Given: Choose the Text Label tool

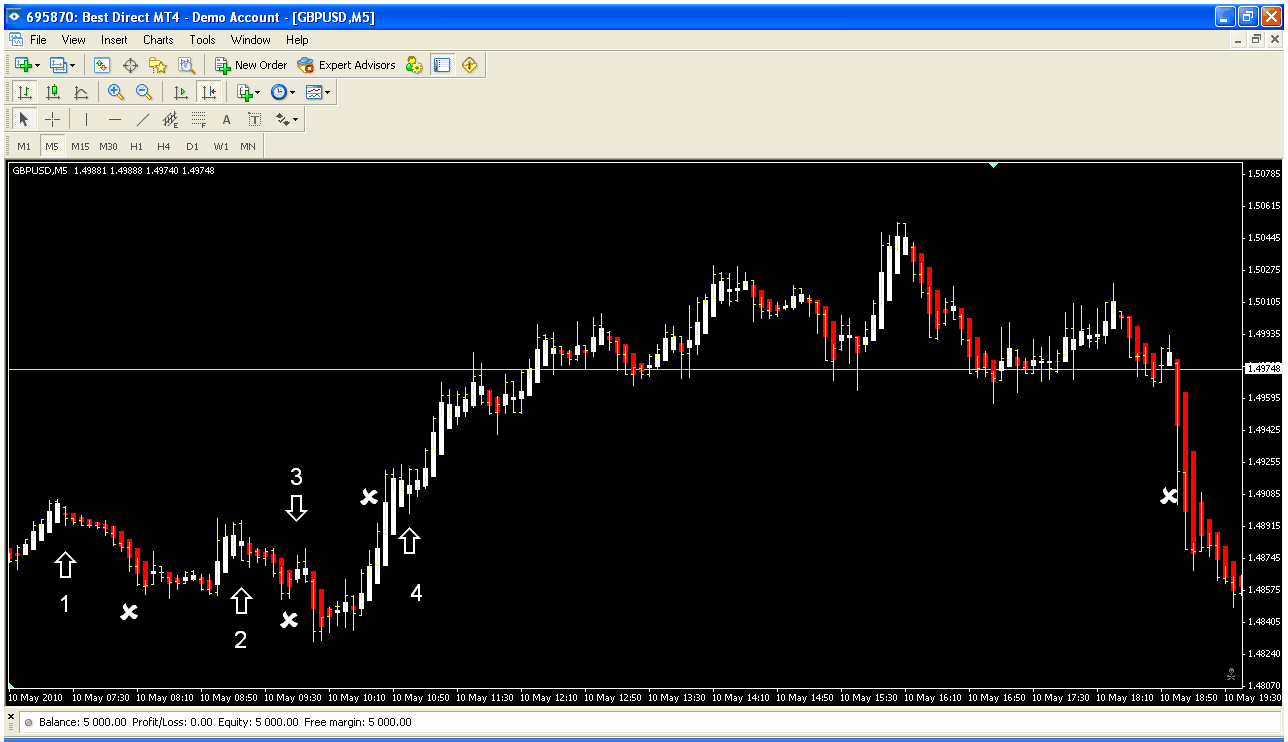Looking at the screenshot, I should pyautogui.click(x=254, y=120).
